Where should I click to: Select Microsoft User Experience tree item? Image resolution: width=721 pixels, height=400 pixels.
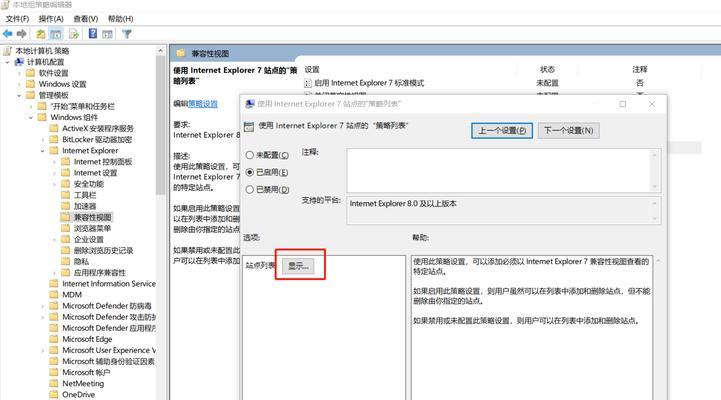tap(109, 350)
